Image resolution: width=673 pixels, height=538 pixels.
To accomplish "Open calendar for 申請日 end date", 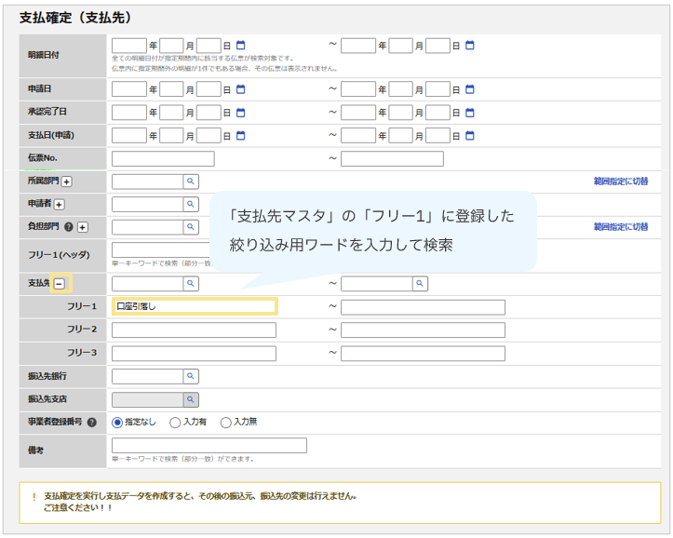I will (x=470, y=89).
